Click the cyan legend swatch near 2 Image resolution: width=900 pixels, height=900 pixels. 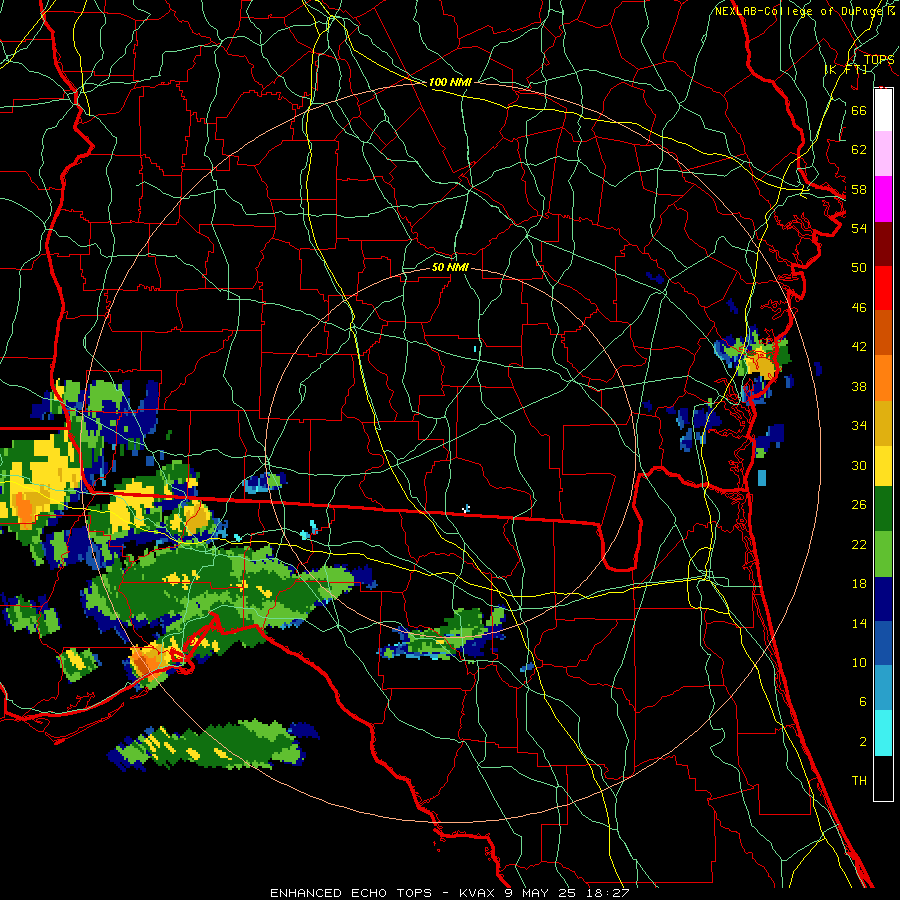coord(883,733)
